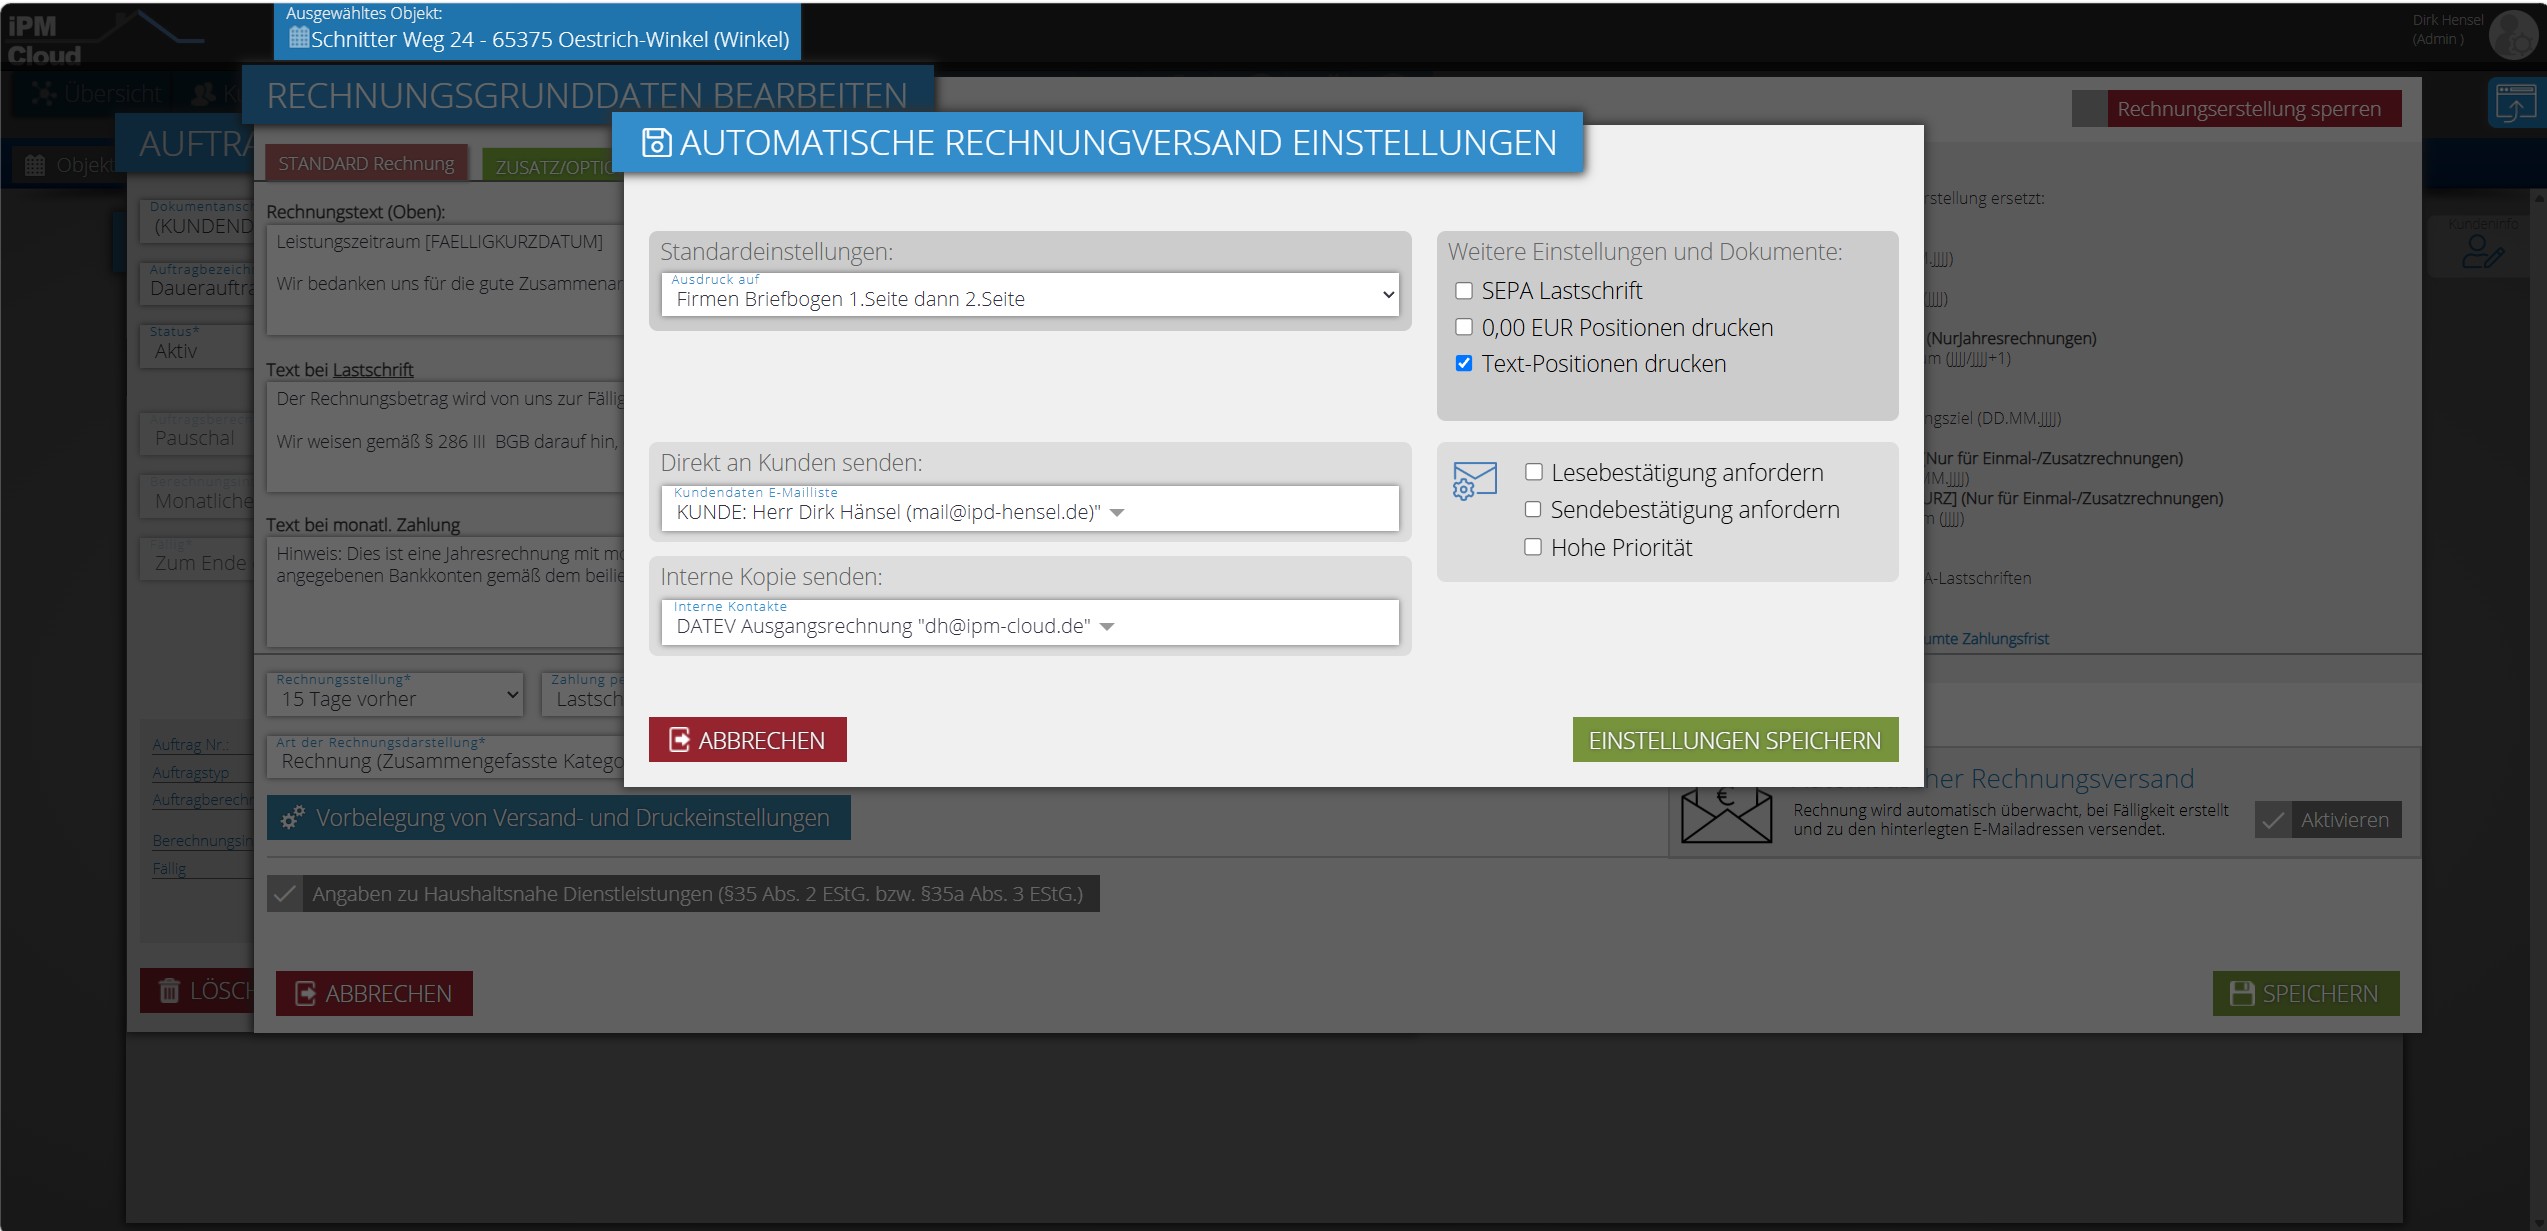Open the Ausdruck auf dropdown
2547x1231 pixels.
click(x=1030, y=295)
